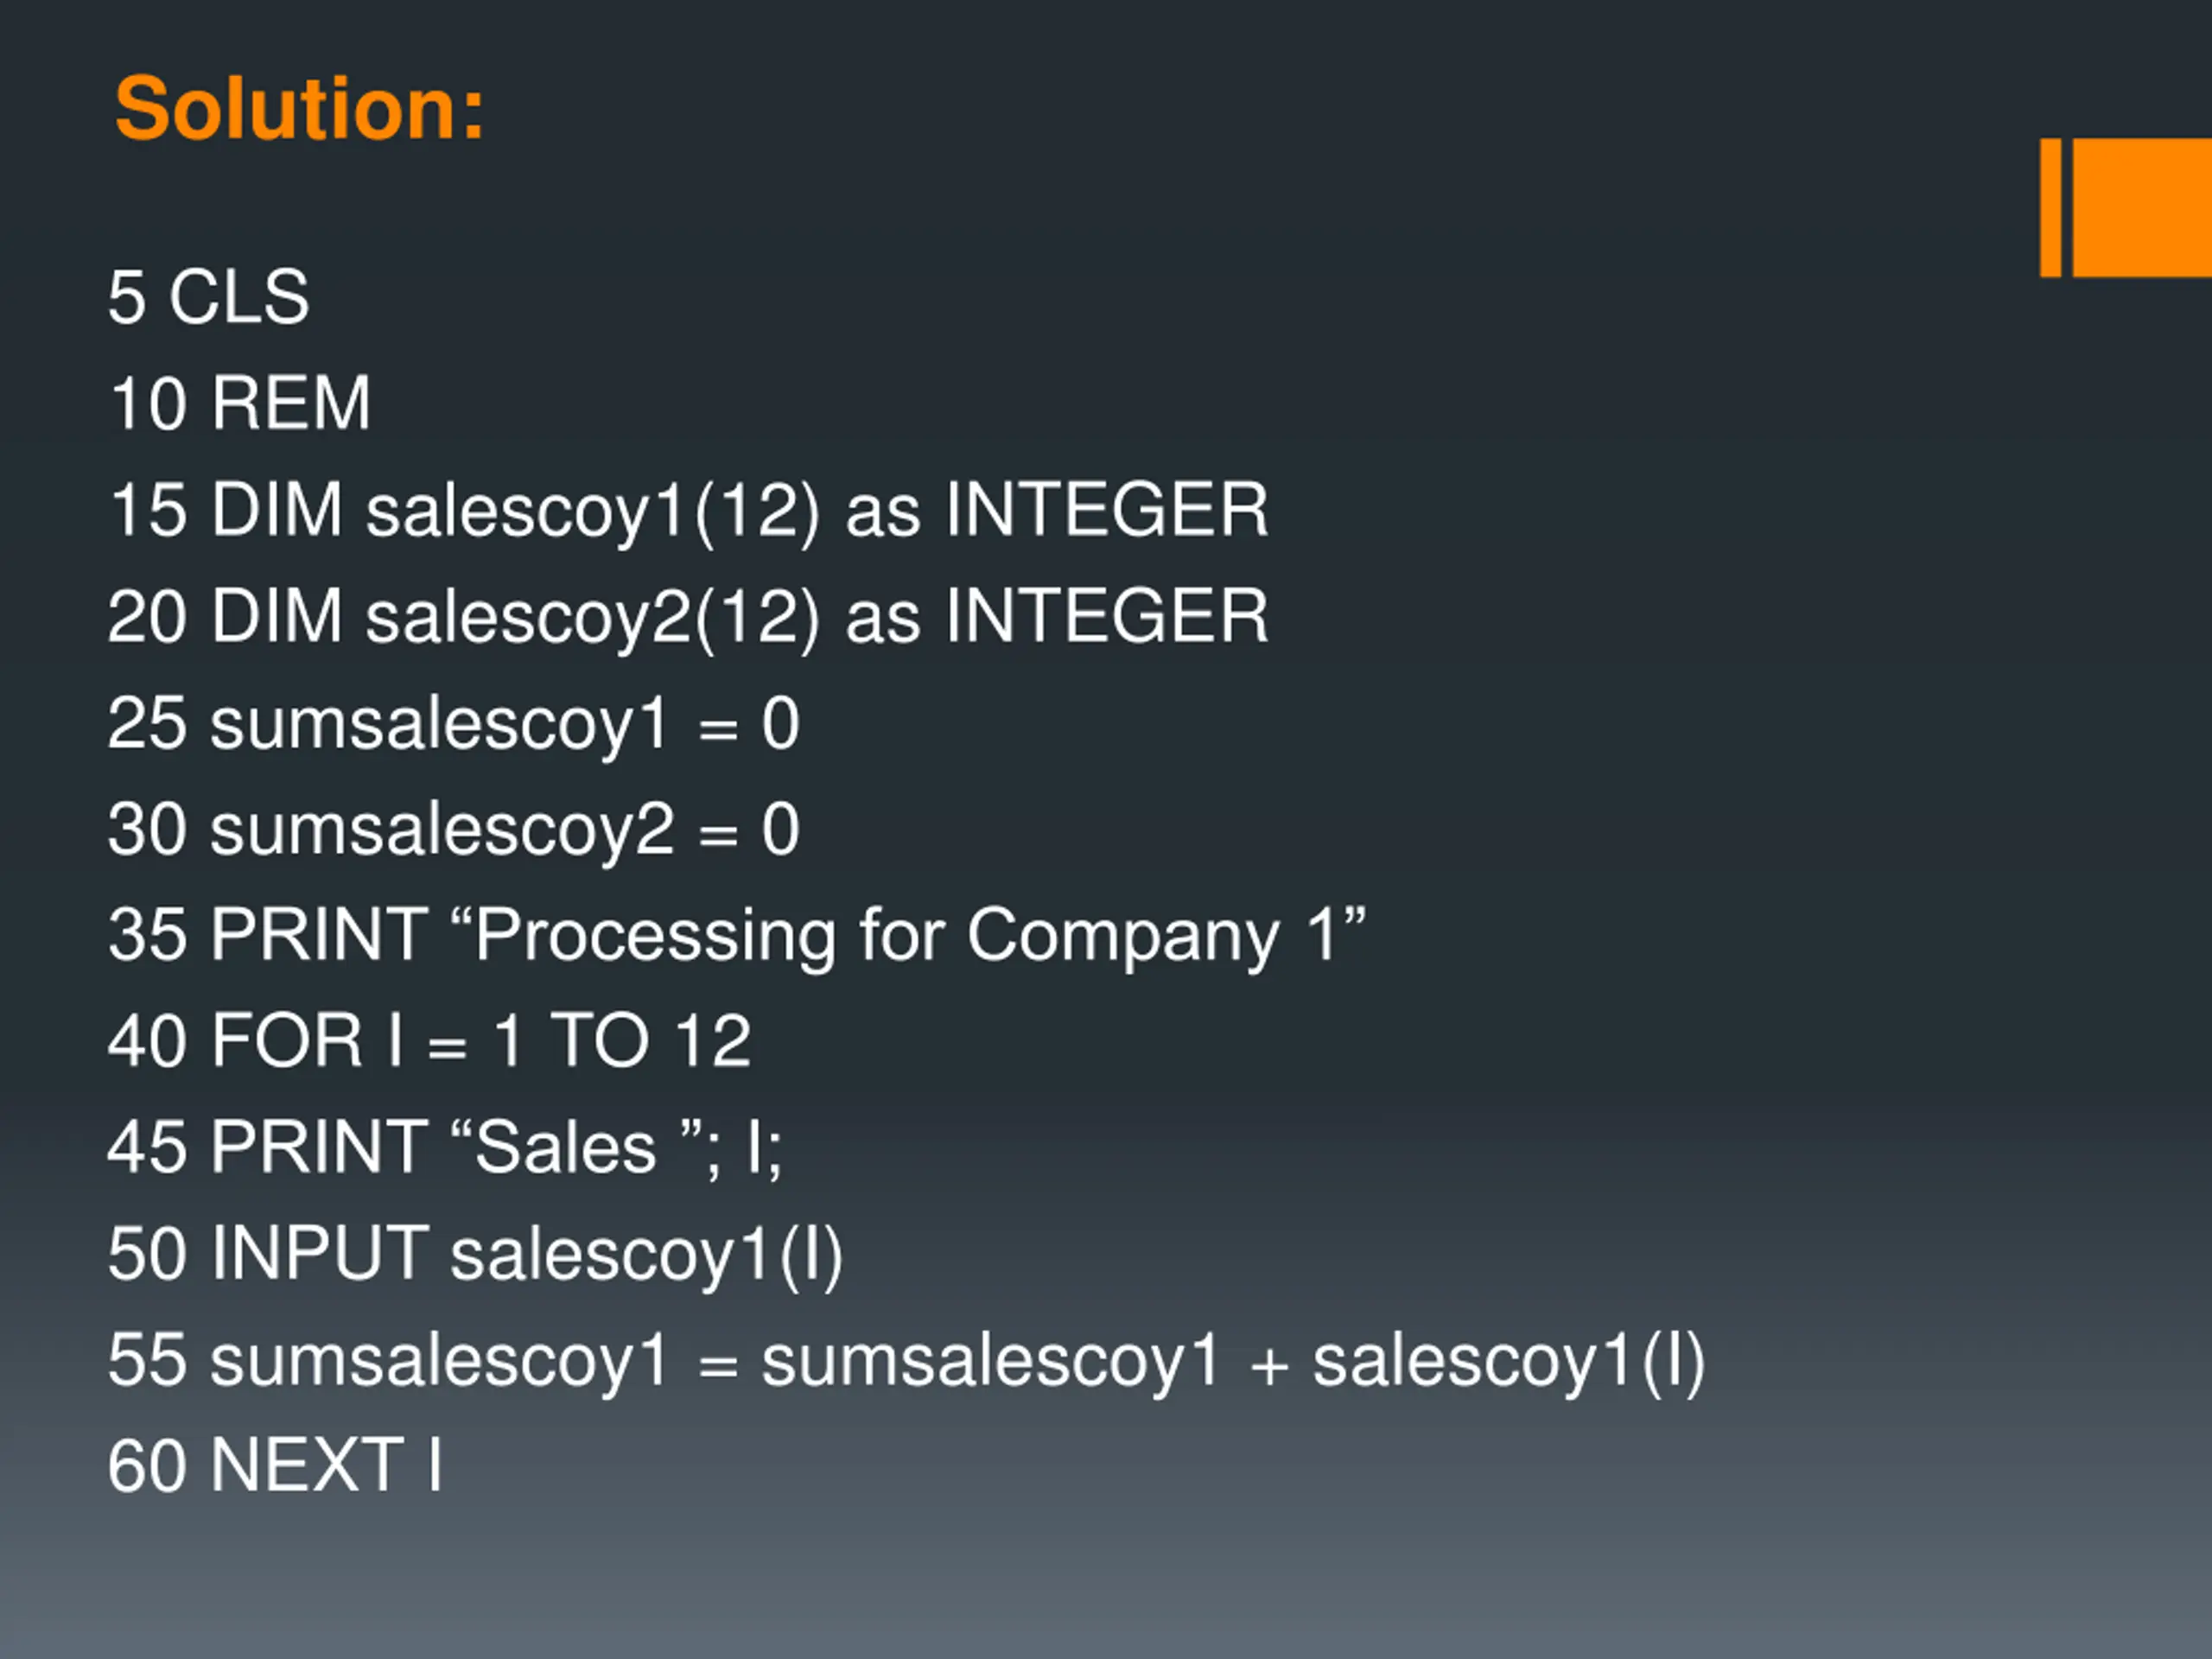
Task: Click the "40 FOR I = 1 TO 12" line
Action: tap(430, 1041)
